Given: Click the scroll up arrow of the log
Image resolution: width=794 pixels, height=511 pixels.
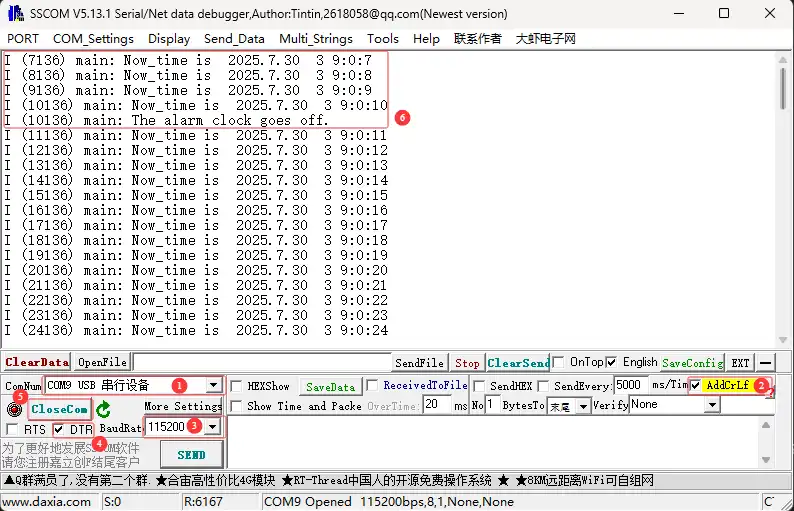Looking at the screenshot, I should (784, 60).
